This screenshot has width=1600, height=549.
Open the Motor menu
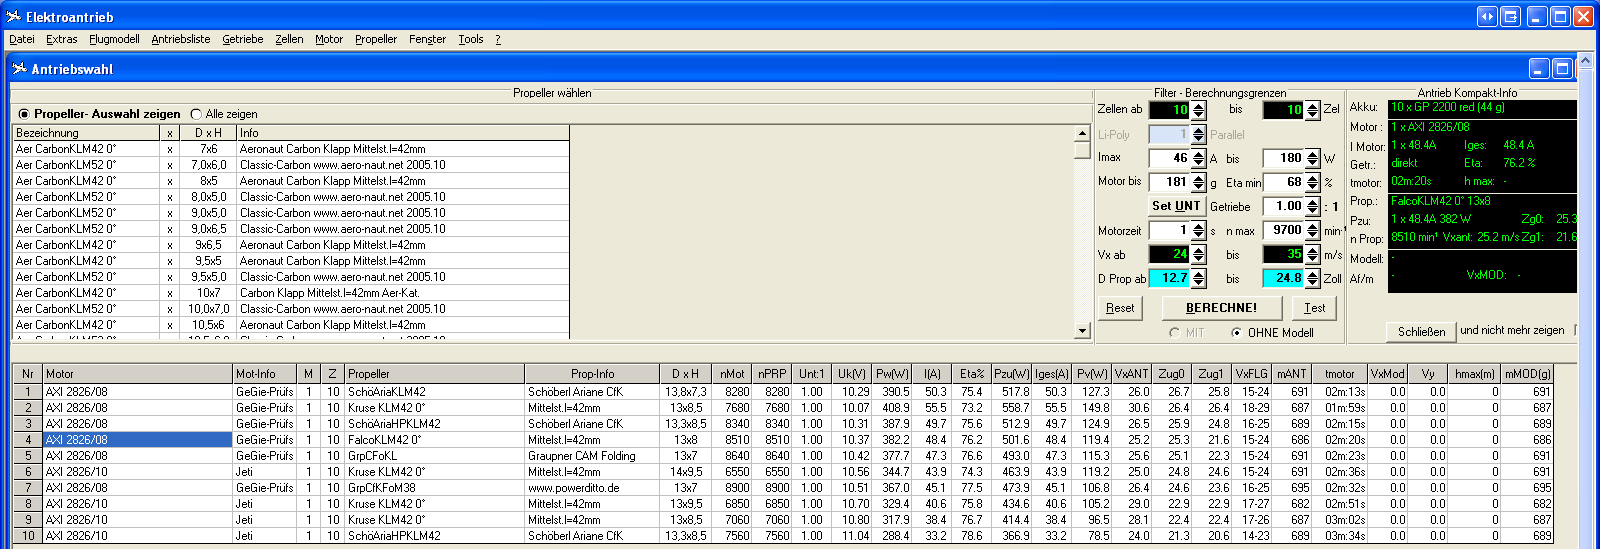point(329,39)
